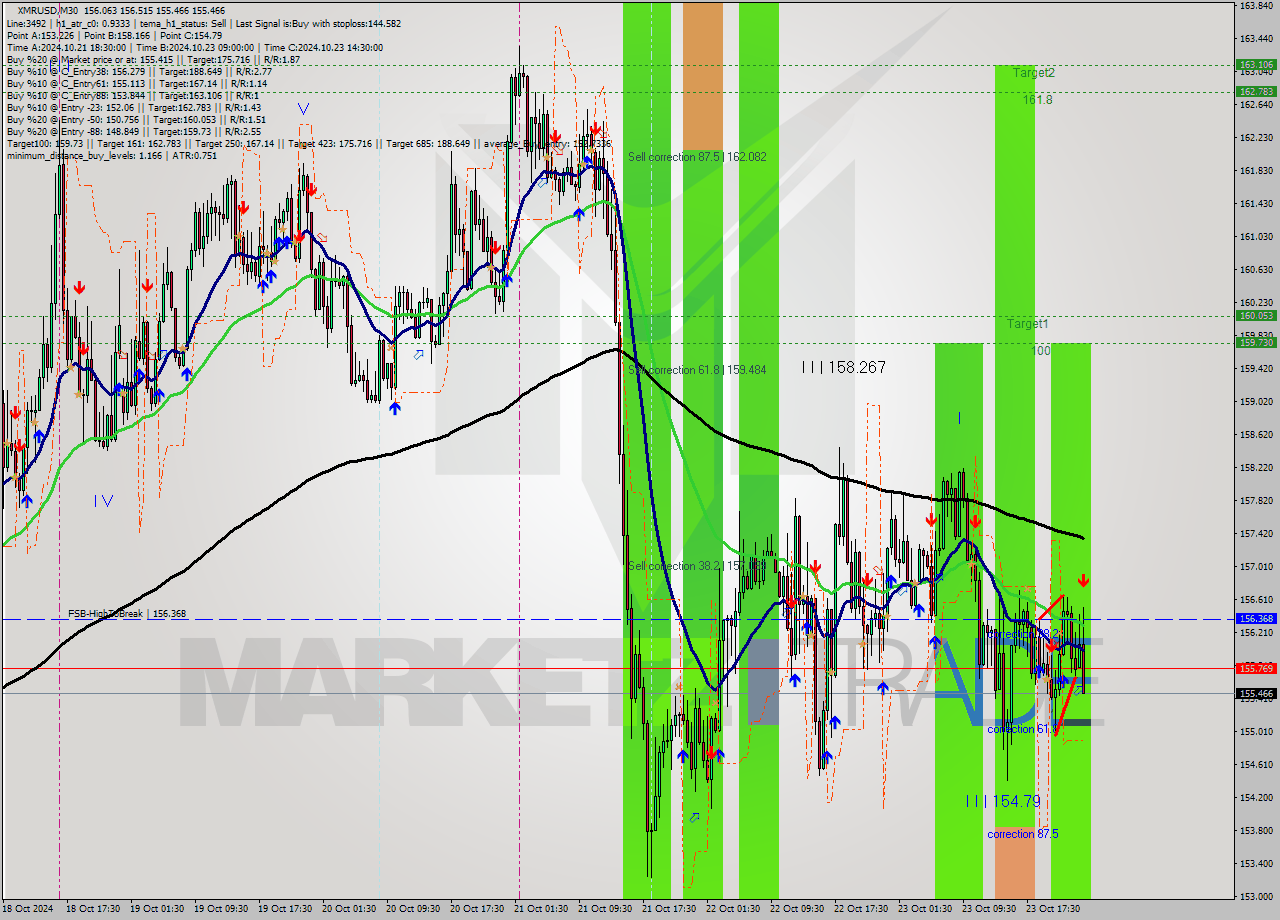The width and height of the screenshot is (1280, 920).
Task: Click the I I I 158.267 wave label
Action: tap(843, 368)
